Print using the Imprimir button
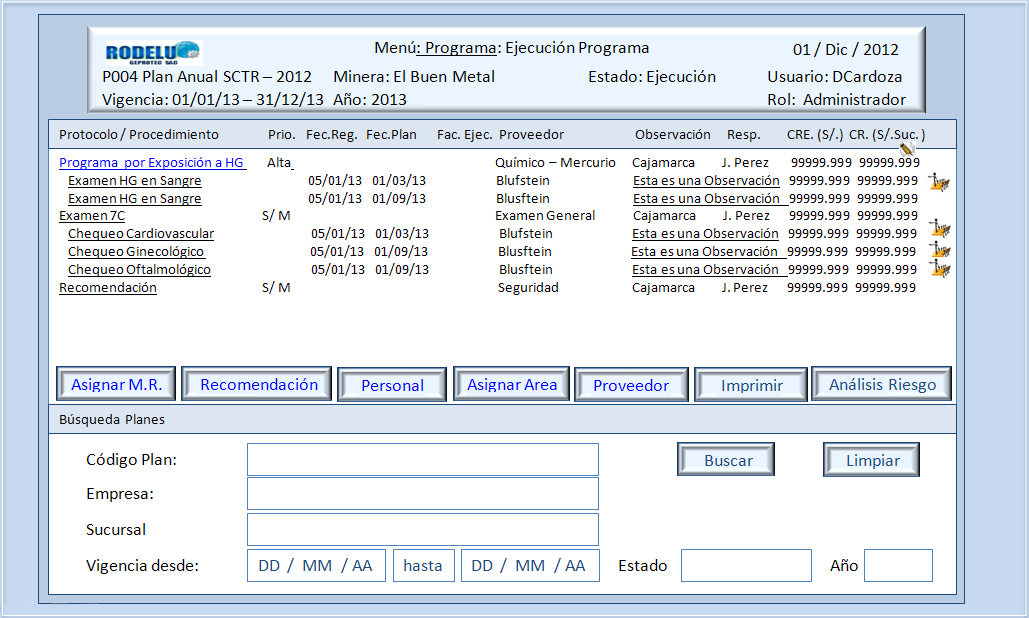 point(751,384)
